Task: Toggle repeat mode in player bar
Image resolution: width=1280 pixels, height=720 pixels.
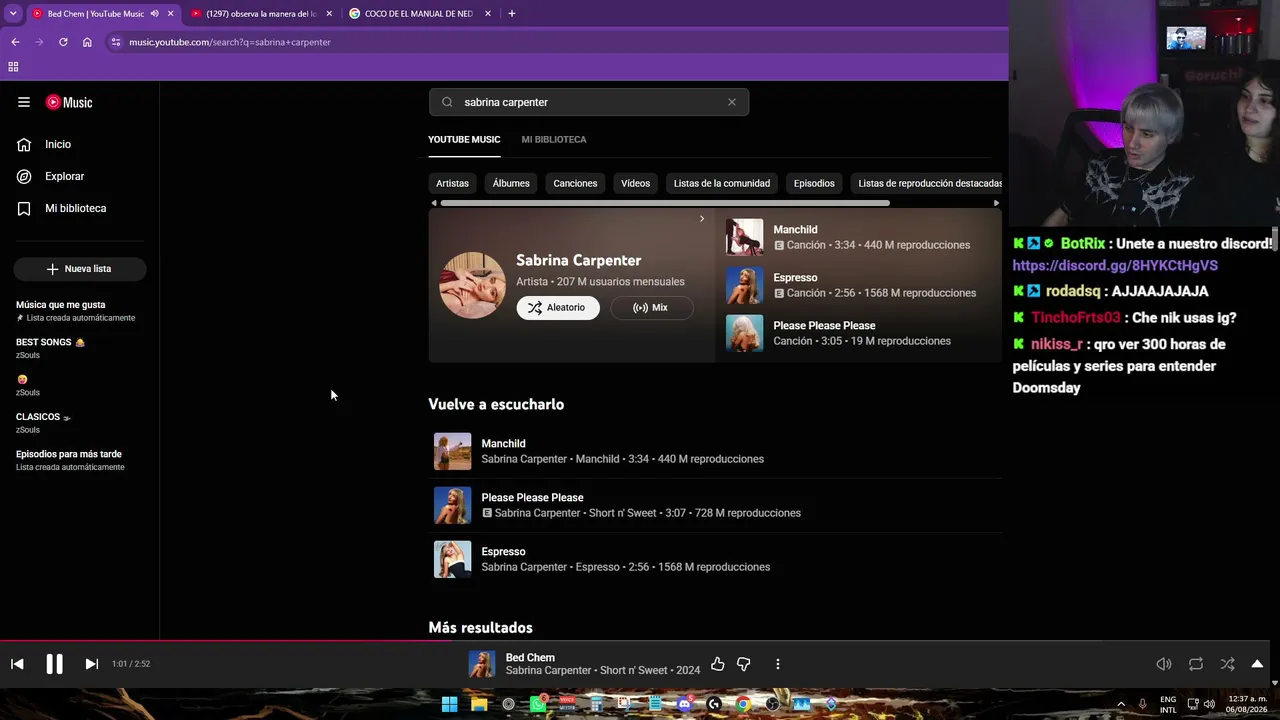Action: click(x=1196, y=664)
